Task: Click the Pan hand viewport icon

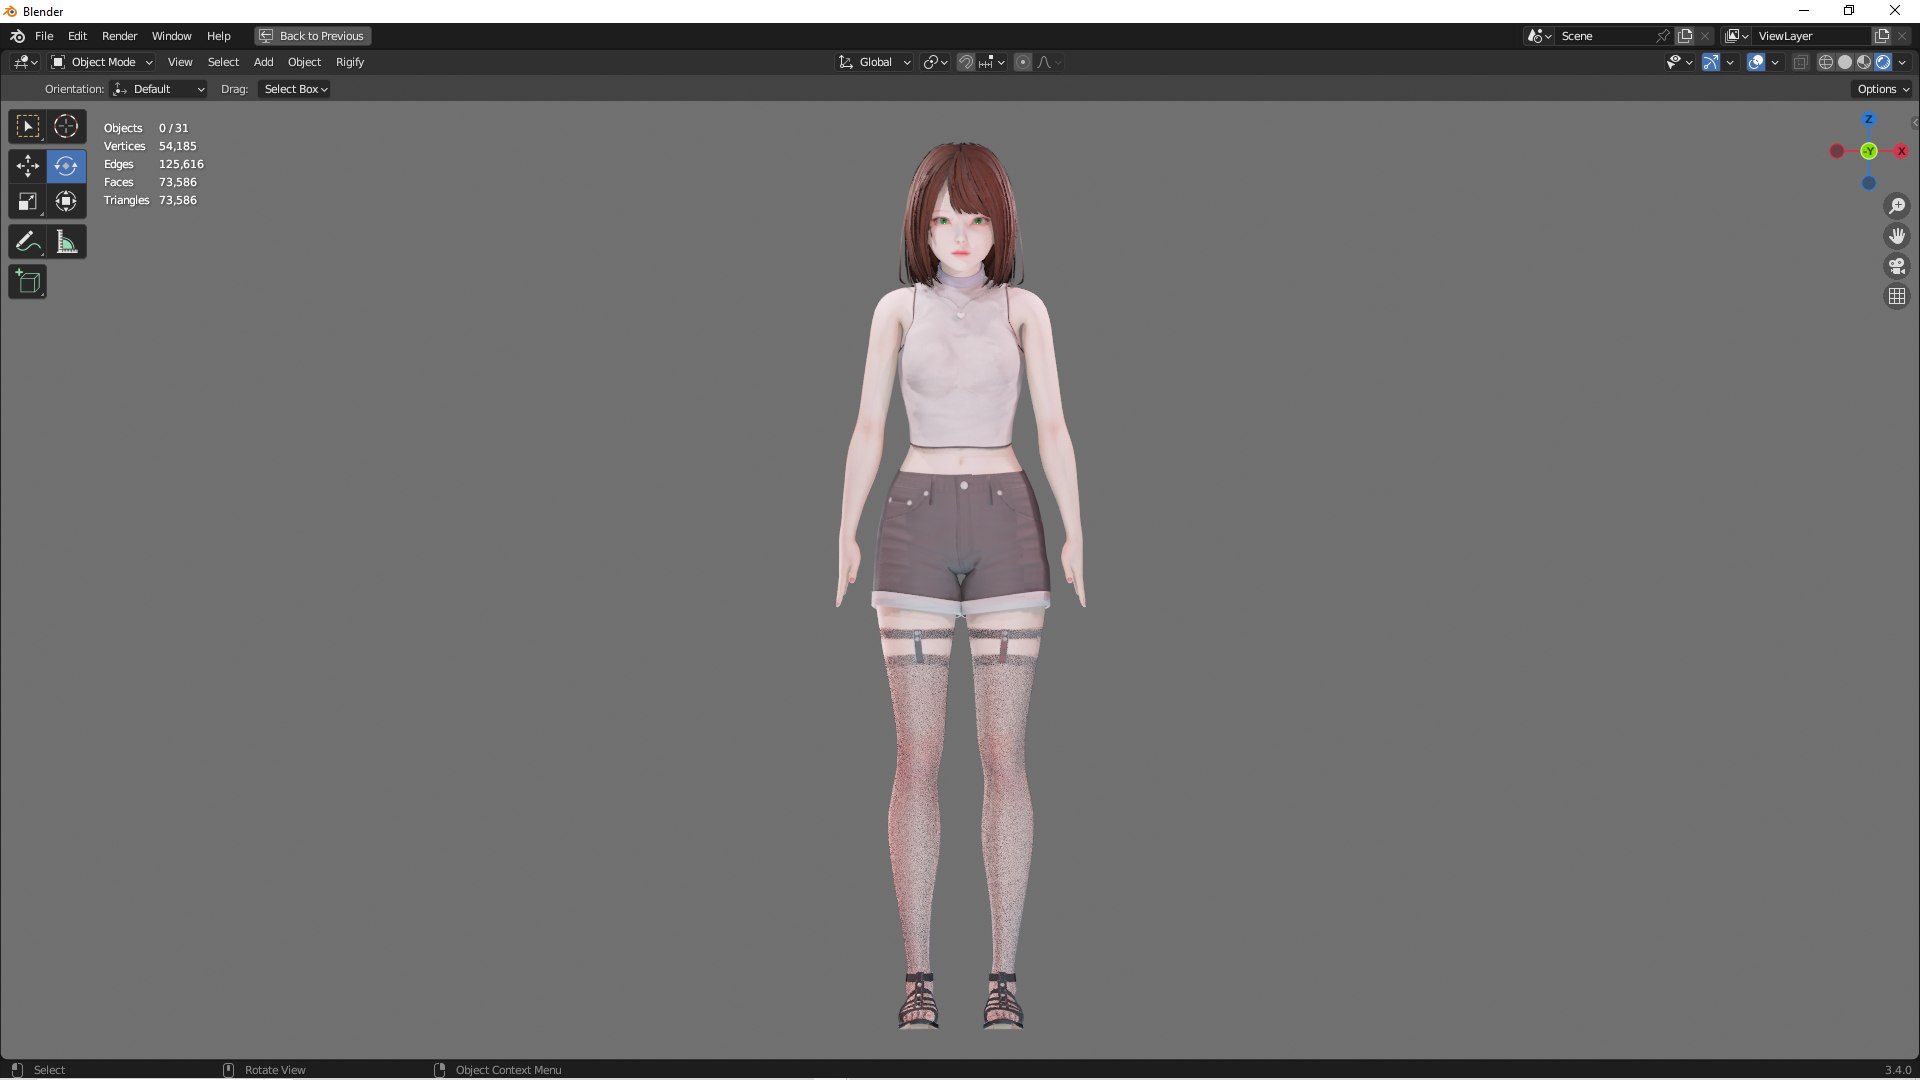Action: pos(1897,236)
